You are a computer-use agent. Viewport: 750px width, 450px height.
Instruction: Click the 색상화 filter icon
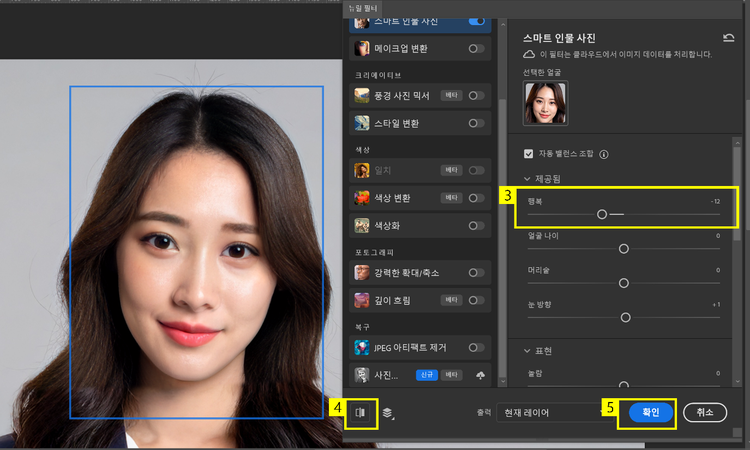(362, 226)
